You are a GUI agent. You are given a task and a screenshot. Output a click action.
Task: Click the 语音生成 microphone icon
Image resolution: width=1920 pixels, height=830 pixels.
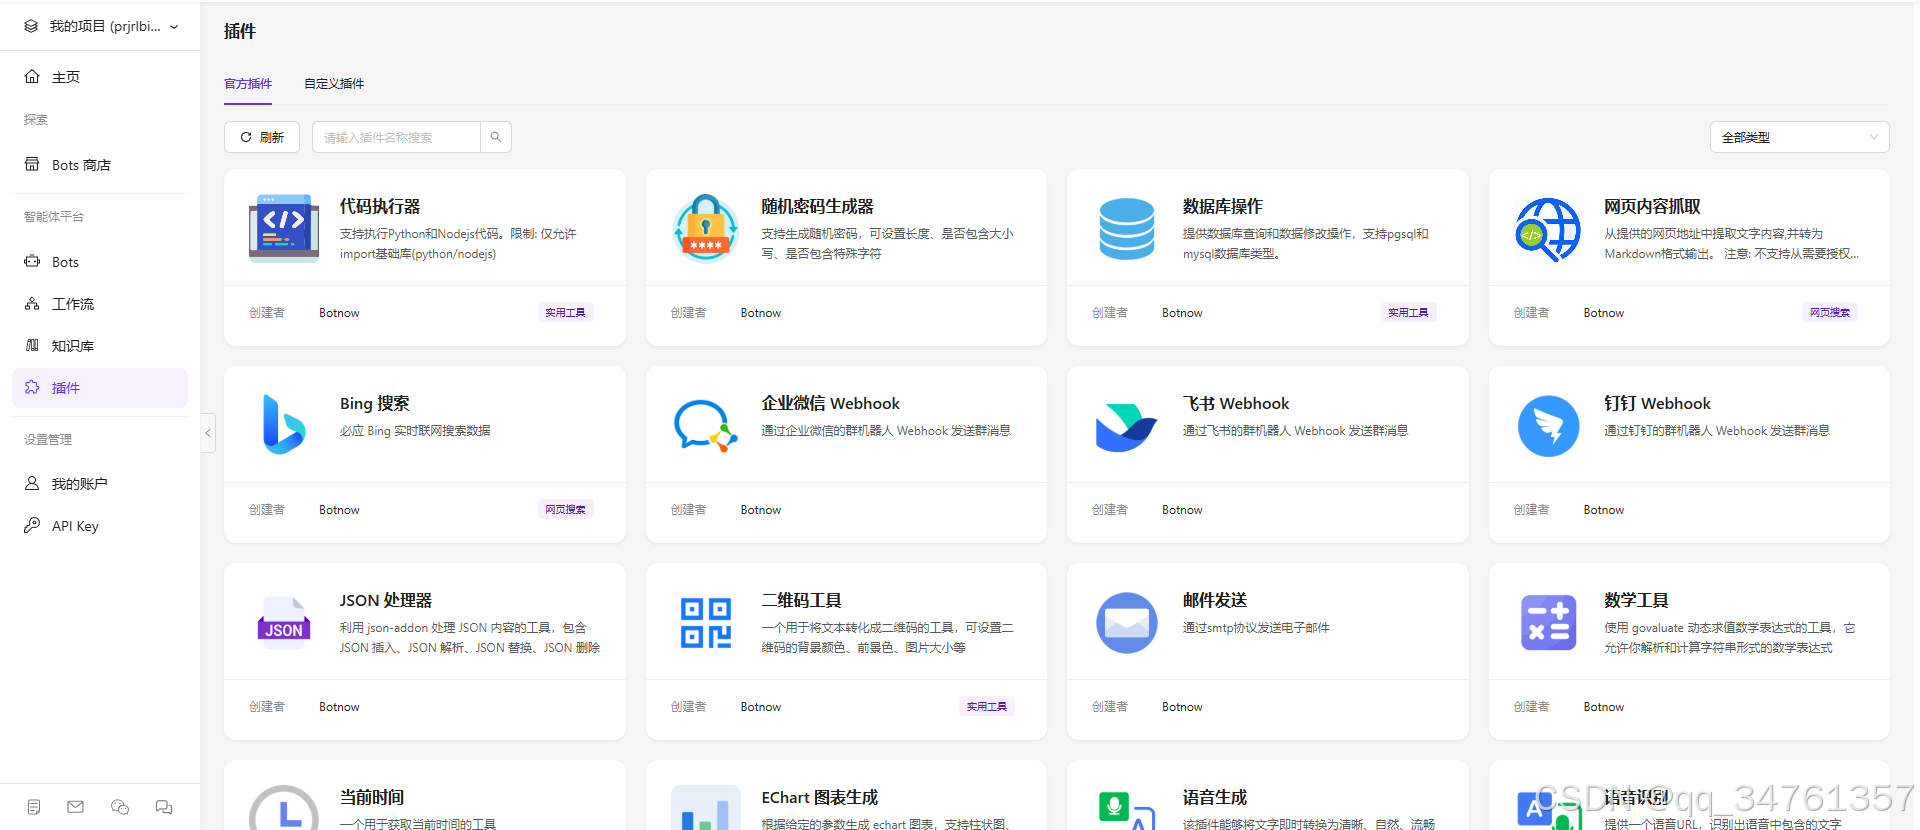[1127, 810]
